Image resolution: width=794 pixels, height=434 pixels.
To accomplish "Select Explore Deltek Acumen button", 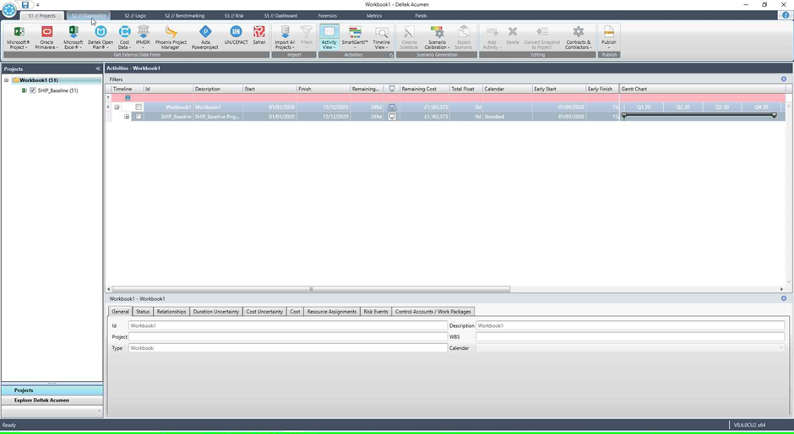I will point(52,400).
